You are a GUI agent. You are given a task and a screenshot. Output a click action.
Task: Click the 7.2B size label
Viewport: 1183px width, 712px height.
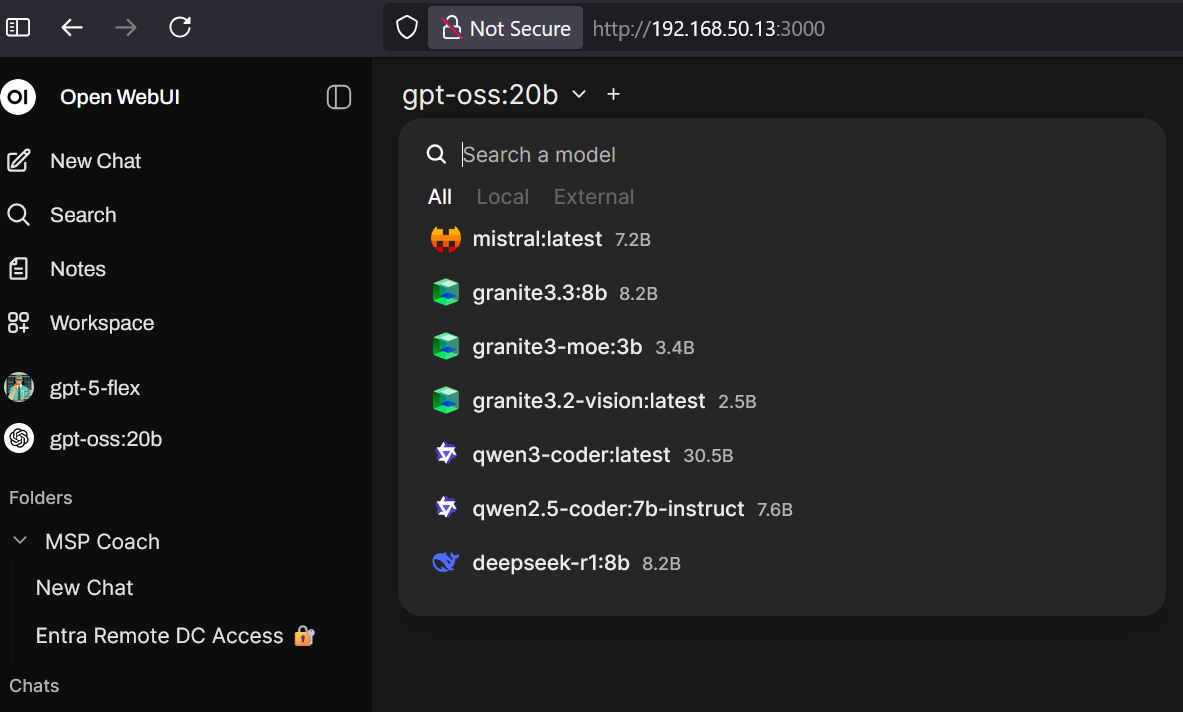click(632, 240)
